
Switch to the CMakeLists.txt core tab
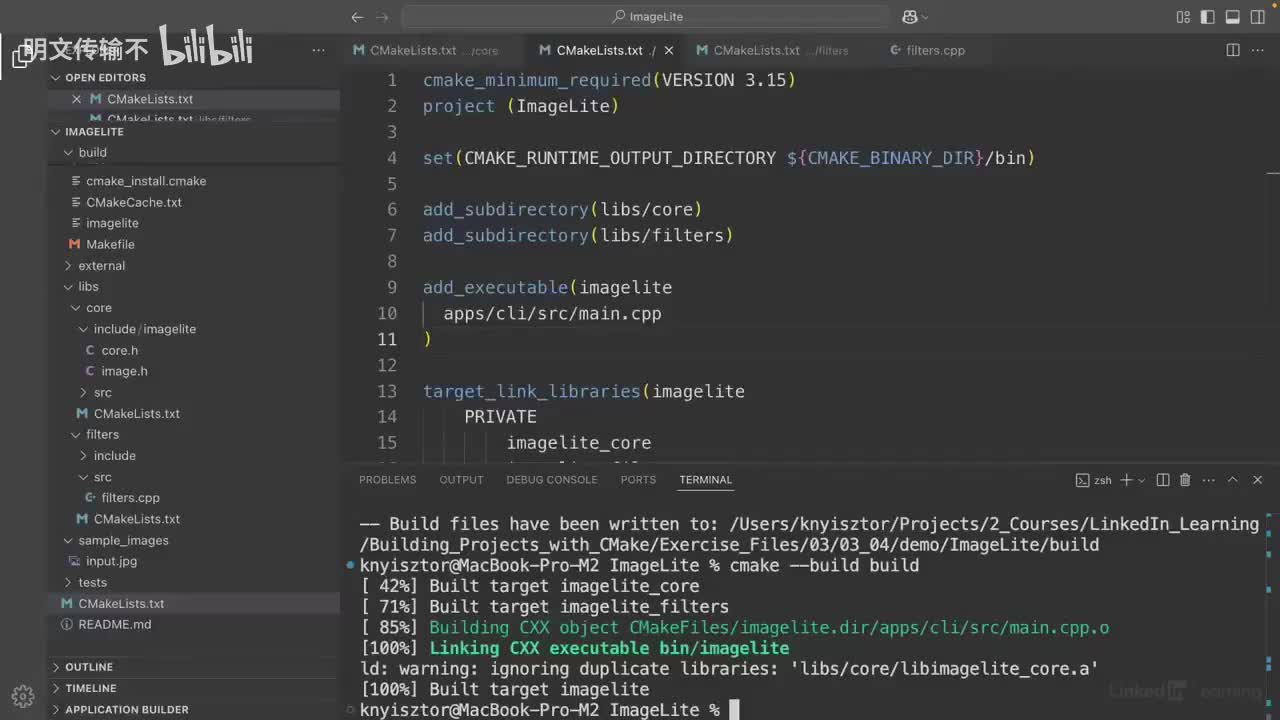pyautogui.click(x=426, y=50)
